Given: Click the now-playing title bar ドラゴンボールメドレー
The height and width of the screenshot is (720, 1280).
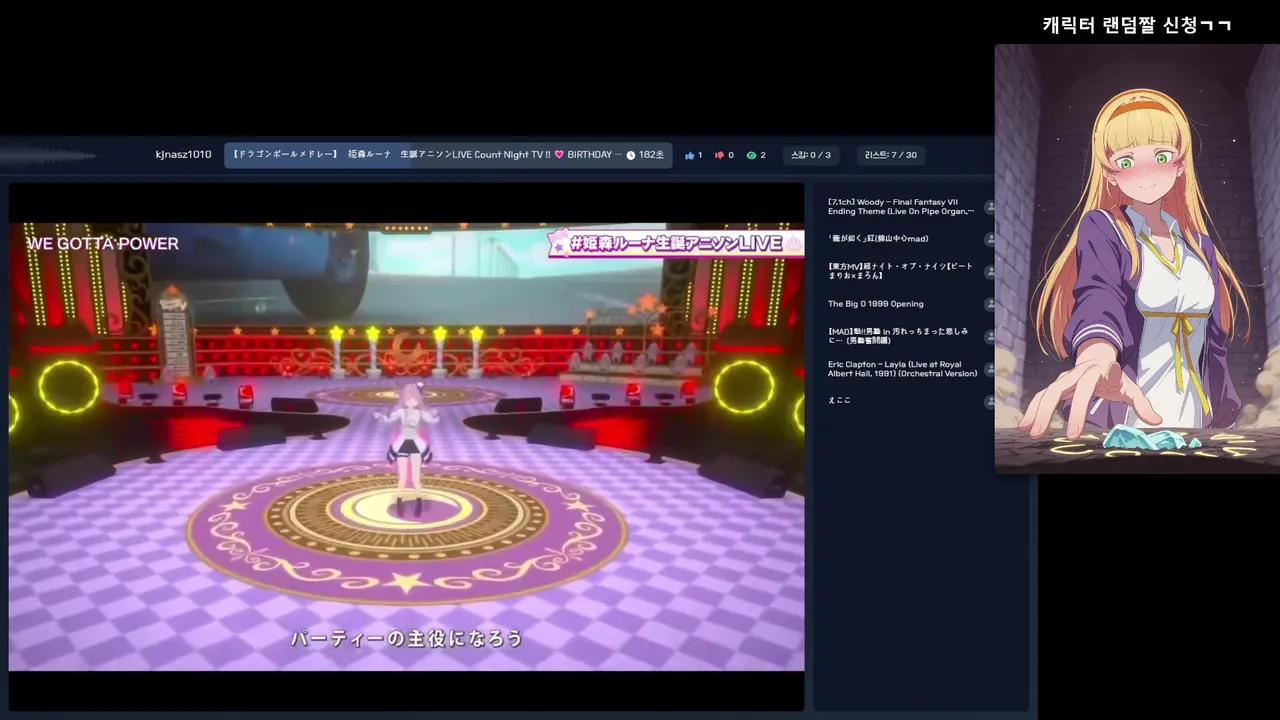Looking at the screenshot, I should tap(448, 155).
